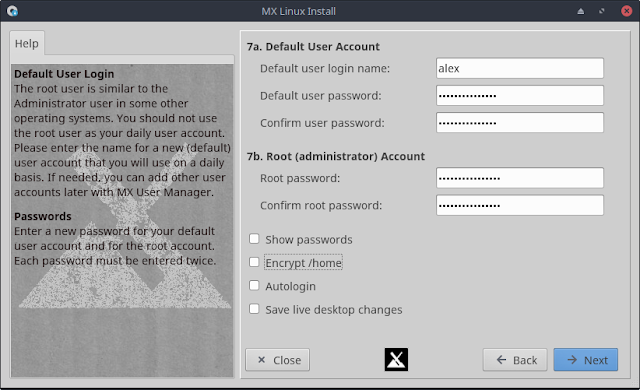
Task: Click the '7b. Root (administrator) Account' heading
Action: pos(336,156)
